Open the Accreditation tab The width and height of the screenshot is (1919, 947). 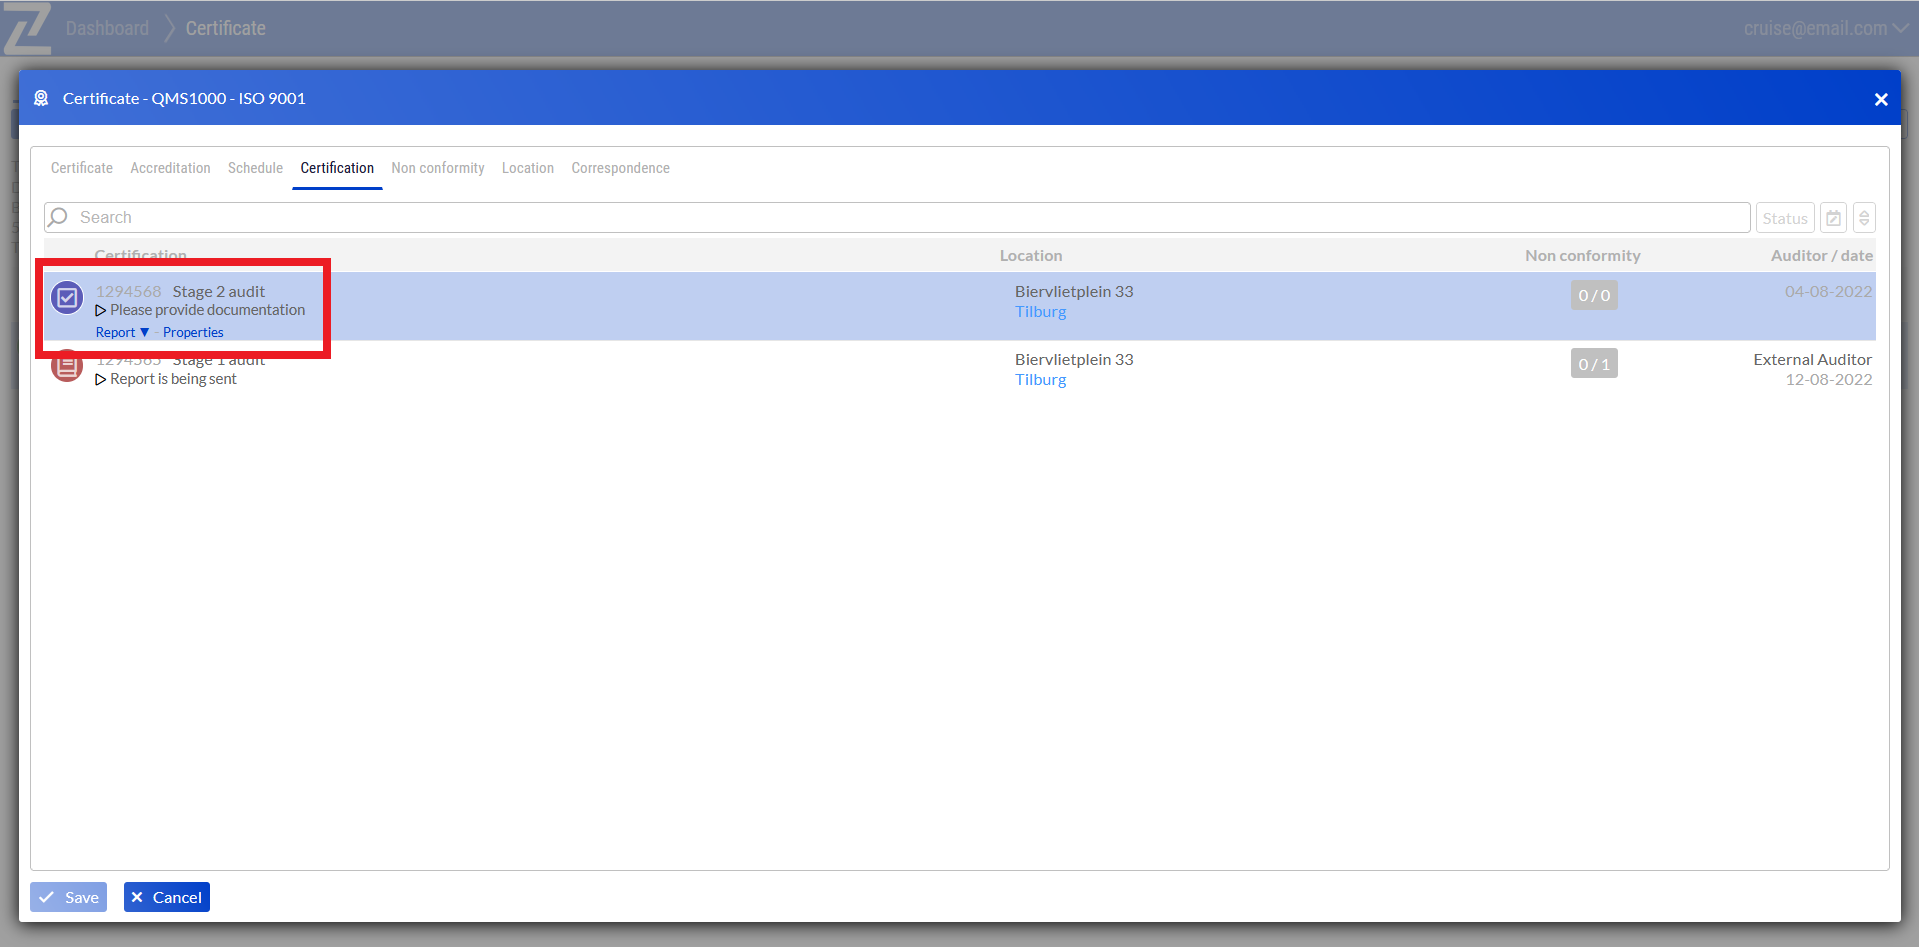[x=170, y=168]
